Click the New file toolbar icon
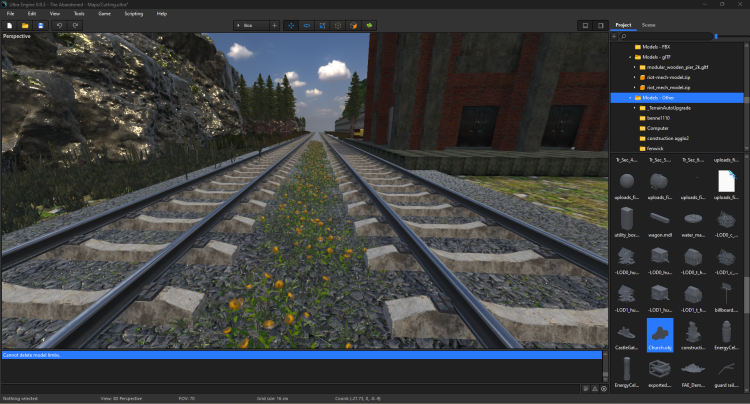Viewport: 750px width, 404px height. (10, 25)
